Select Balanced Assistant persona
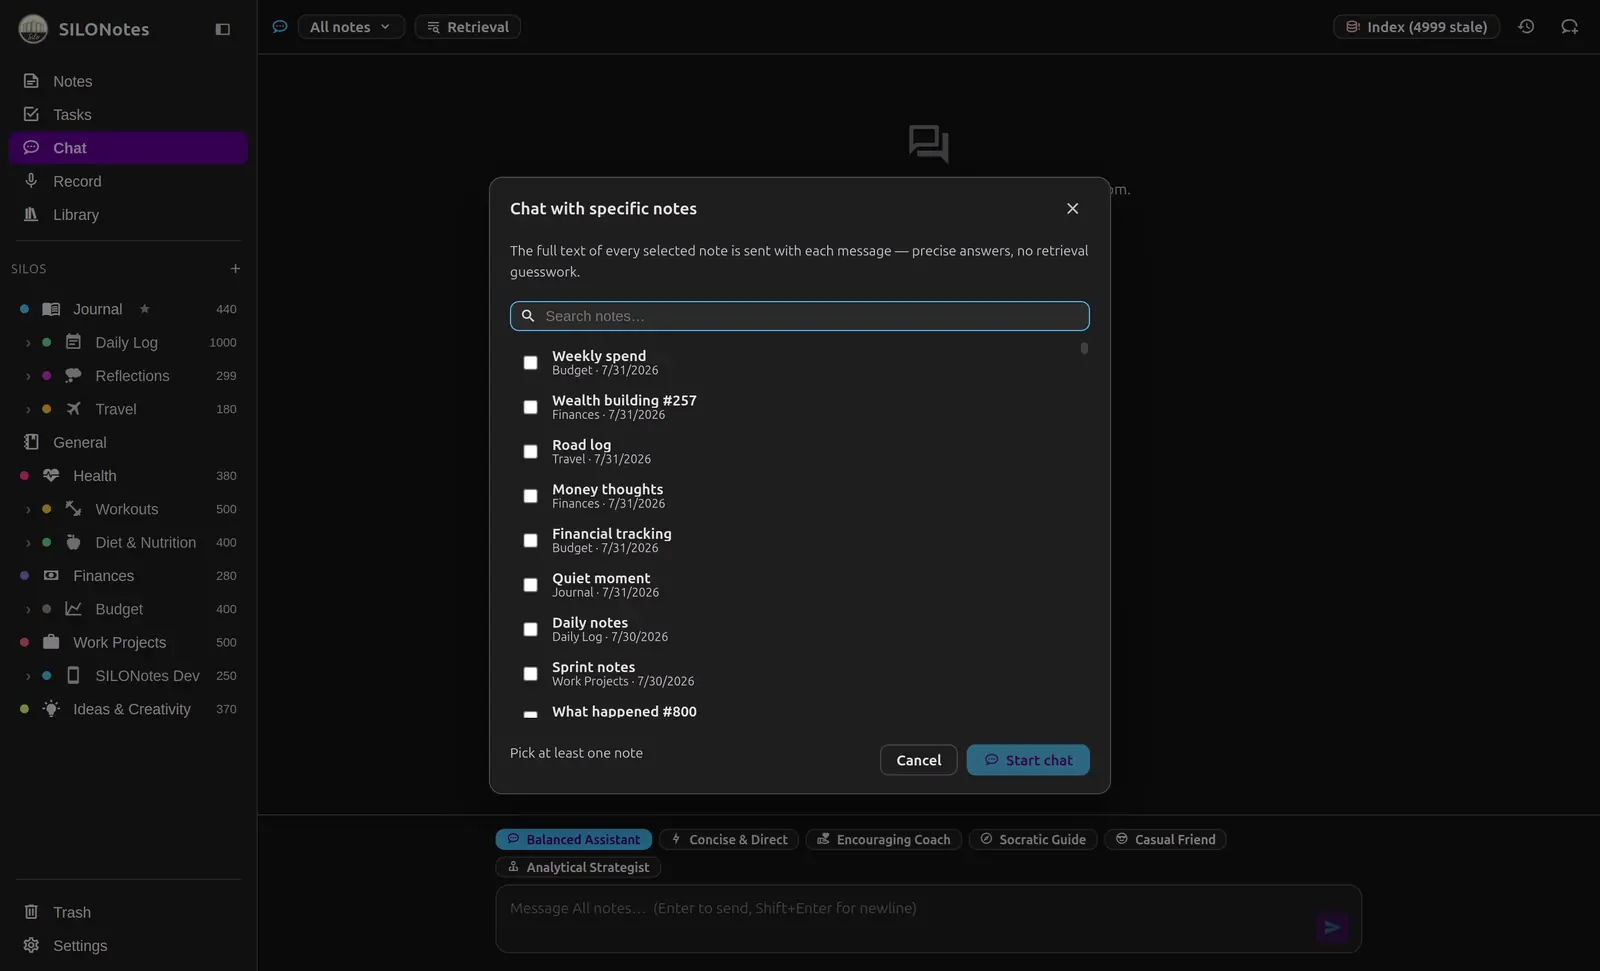Image resolution: width=1600 pixels, height=971 pixels. tap(574, 839)
